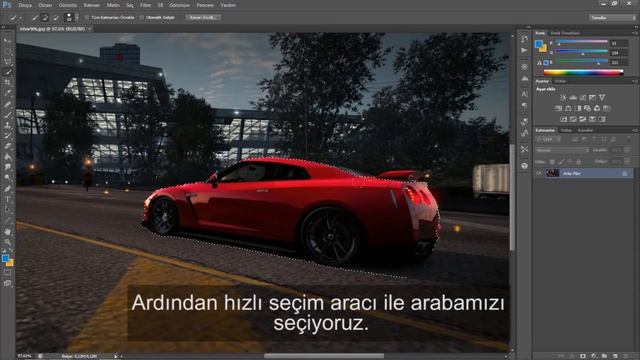Viewport: 640px width, 360px height.
Task: Open the Katmanlar panel flyout menu
Action: [x=634, y=131]
